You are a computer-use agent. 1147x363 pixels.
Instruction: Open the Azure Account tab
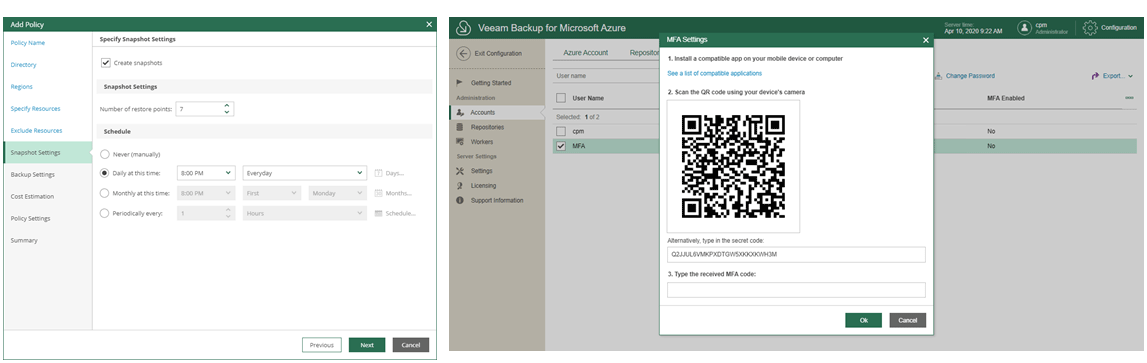pyautogui.click(x=585, y=53)
